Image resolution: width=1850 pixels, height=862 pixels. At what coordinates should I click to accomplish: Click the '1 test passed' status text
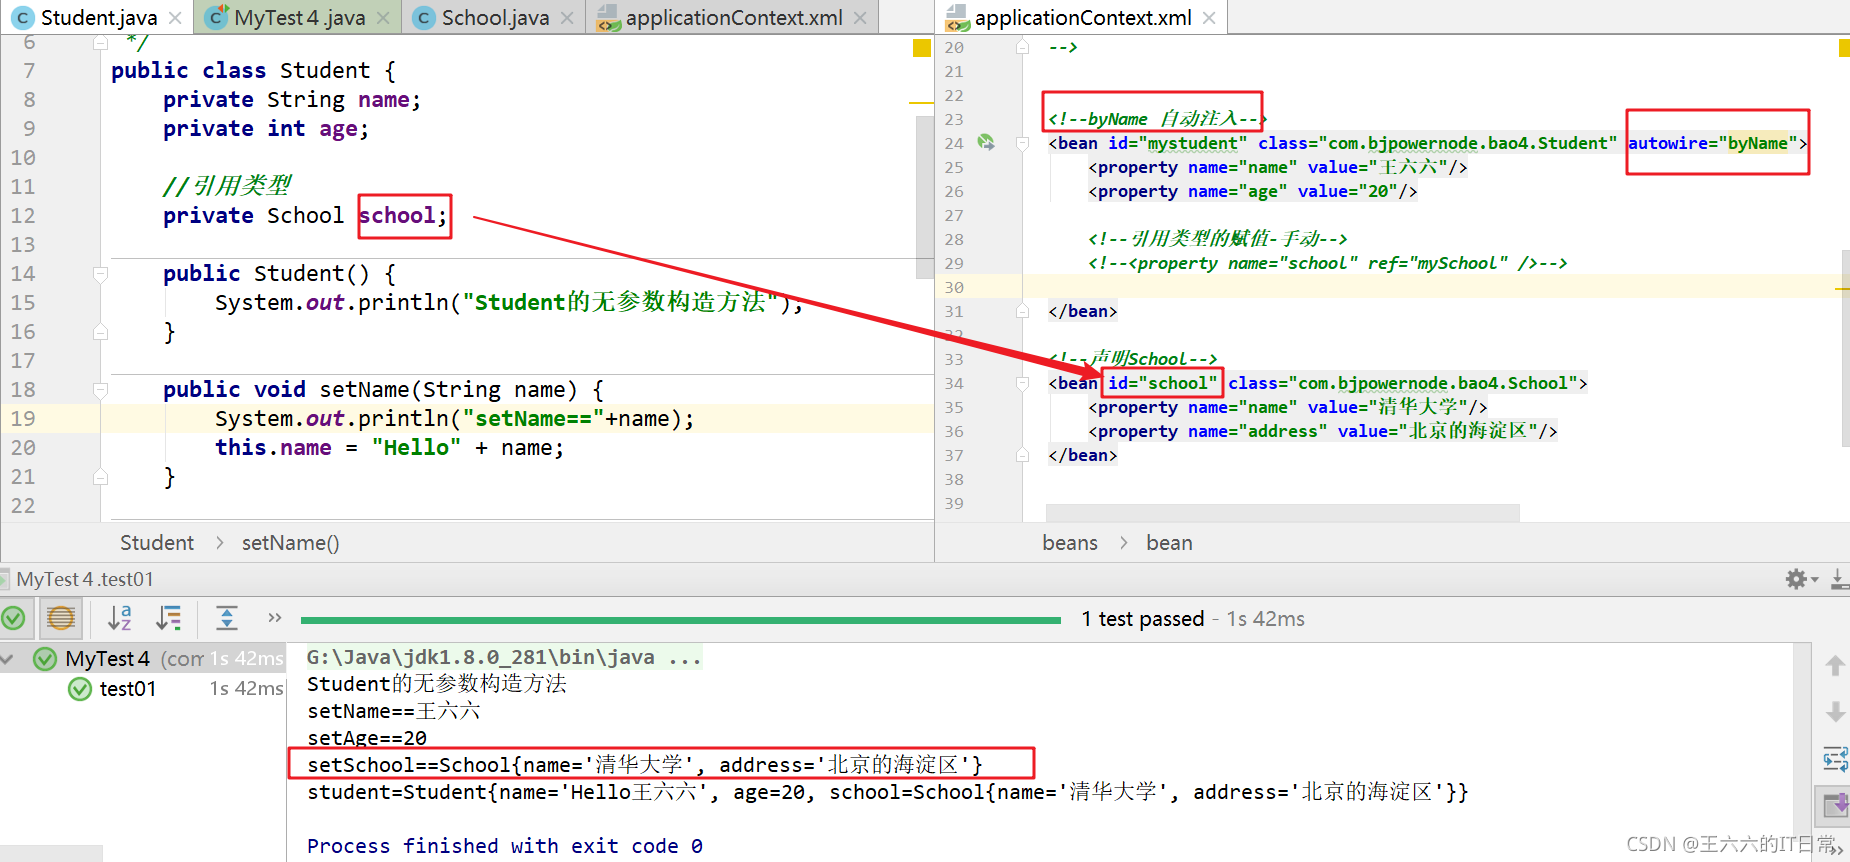click(x=1142, y=619)
